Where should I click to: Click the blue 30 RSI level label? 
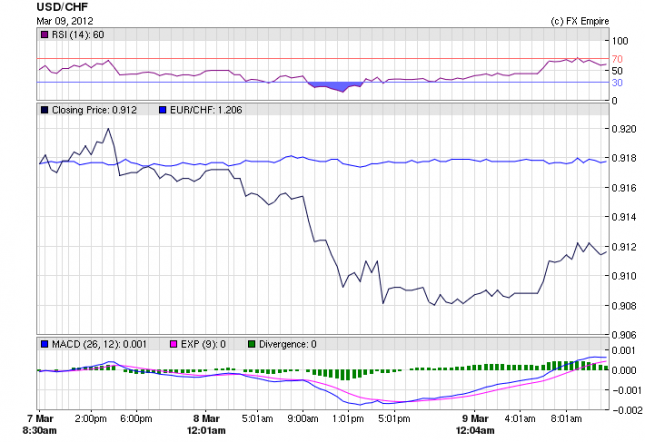tap(617, 83)
